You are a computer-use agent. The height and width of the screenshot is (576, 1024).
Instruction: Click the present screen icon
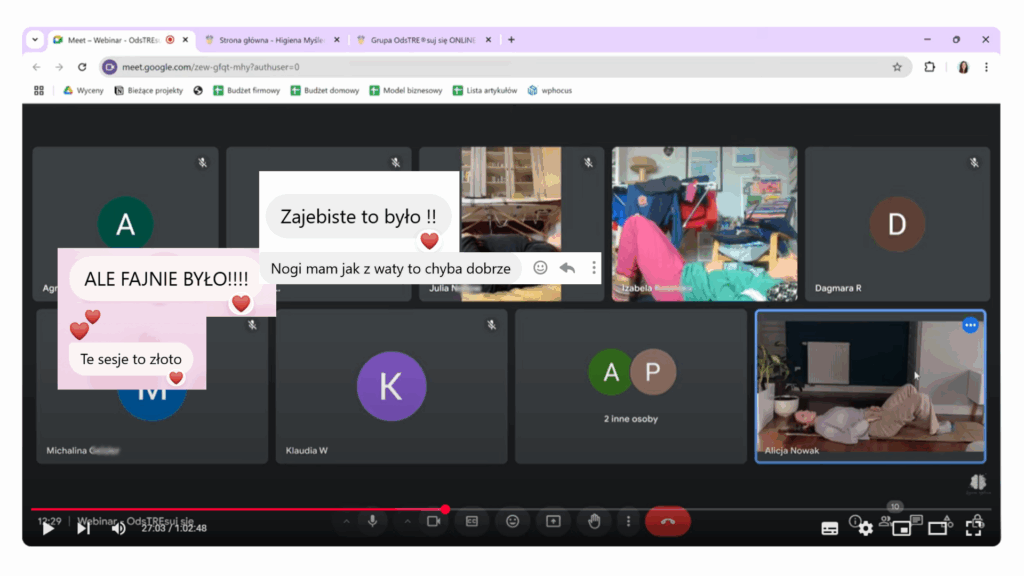click(x=553, y=521)
